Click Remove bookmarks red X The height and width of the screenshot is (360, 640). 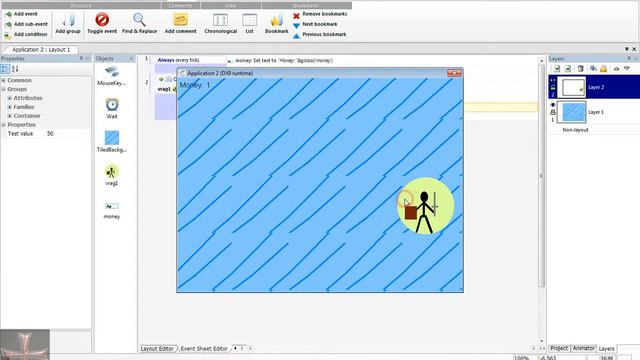296,16
